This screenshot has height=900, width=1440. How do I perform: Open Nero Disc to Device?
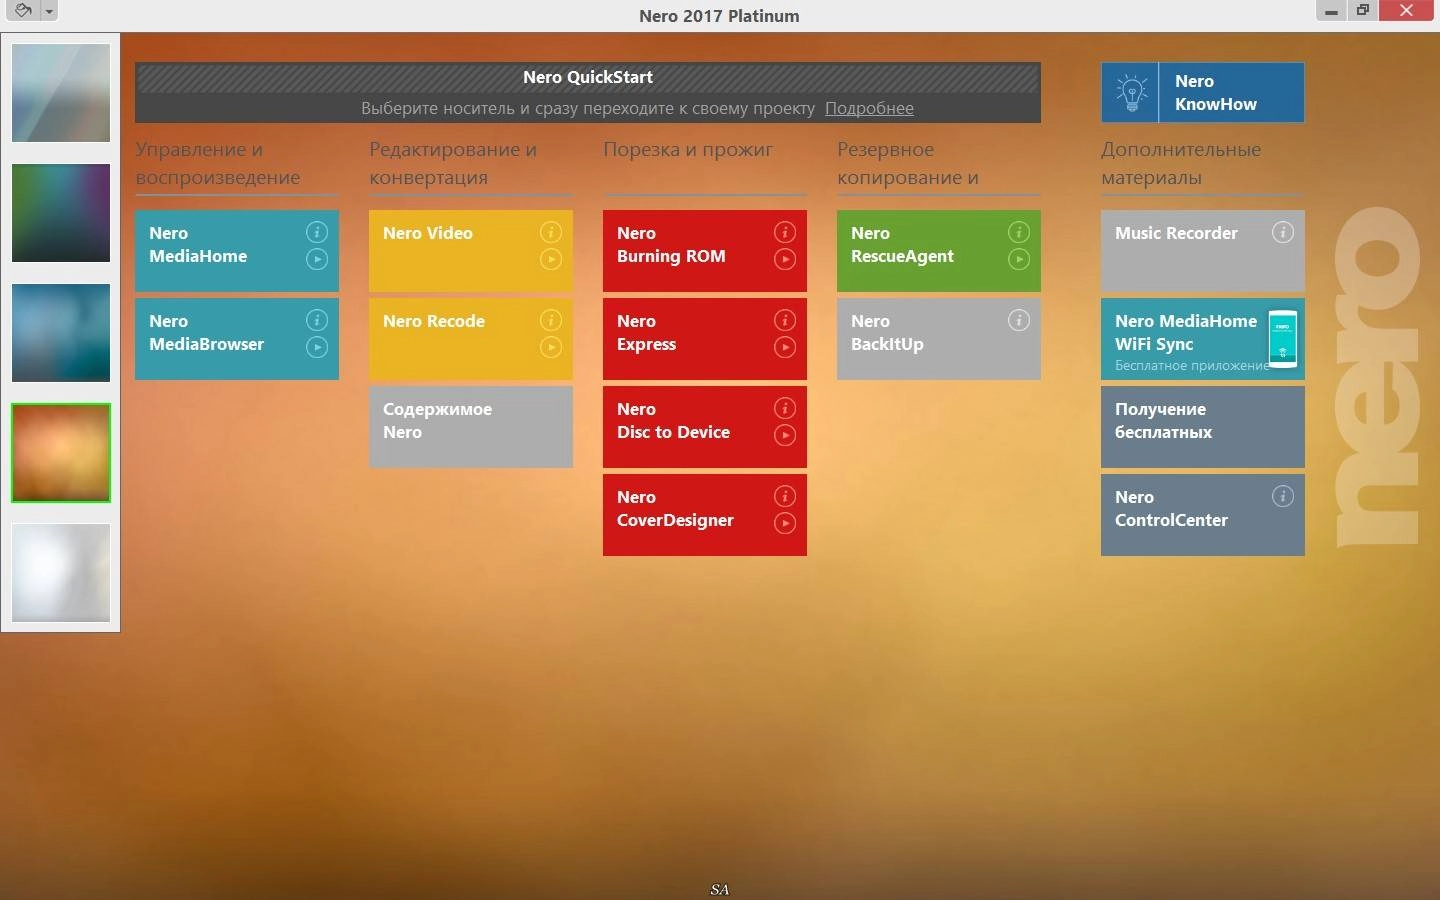click(705, 427)
